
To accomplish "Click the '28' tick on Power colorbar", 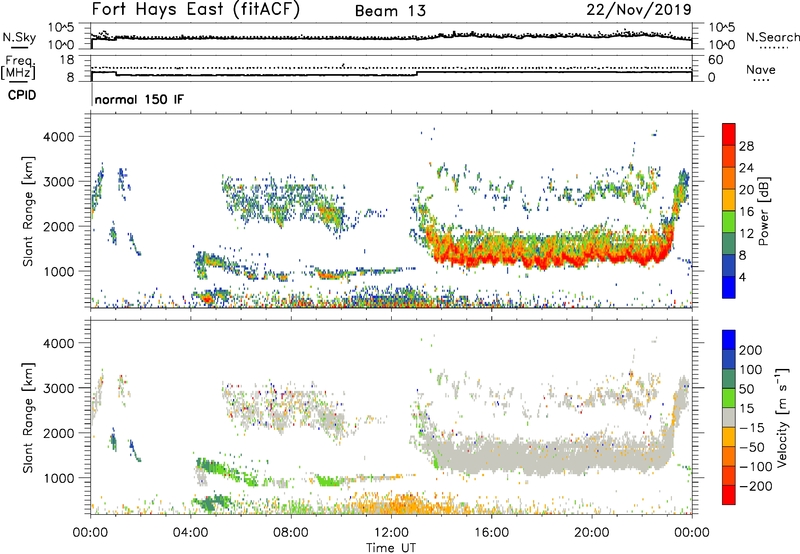I will click(746, 146).
